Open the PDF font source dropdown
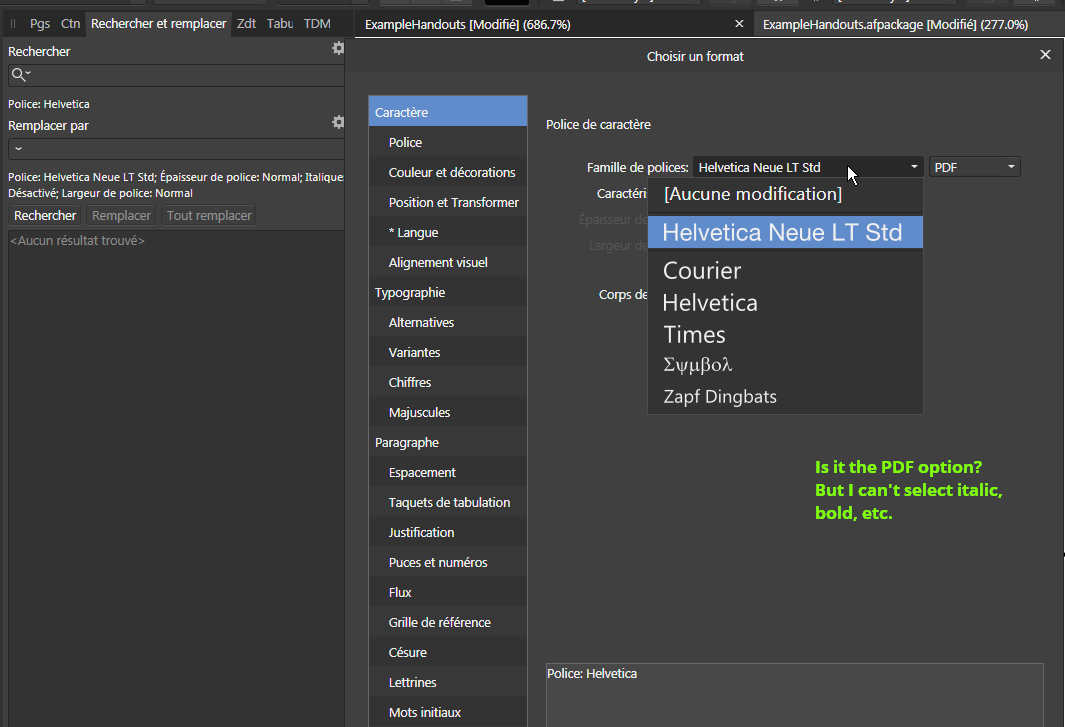 pos(975,167)
